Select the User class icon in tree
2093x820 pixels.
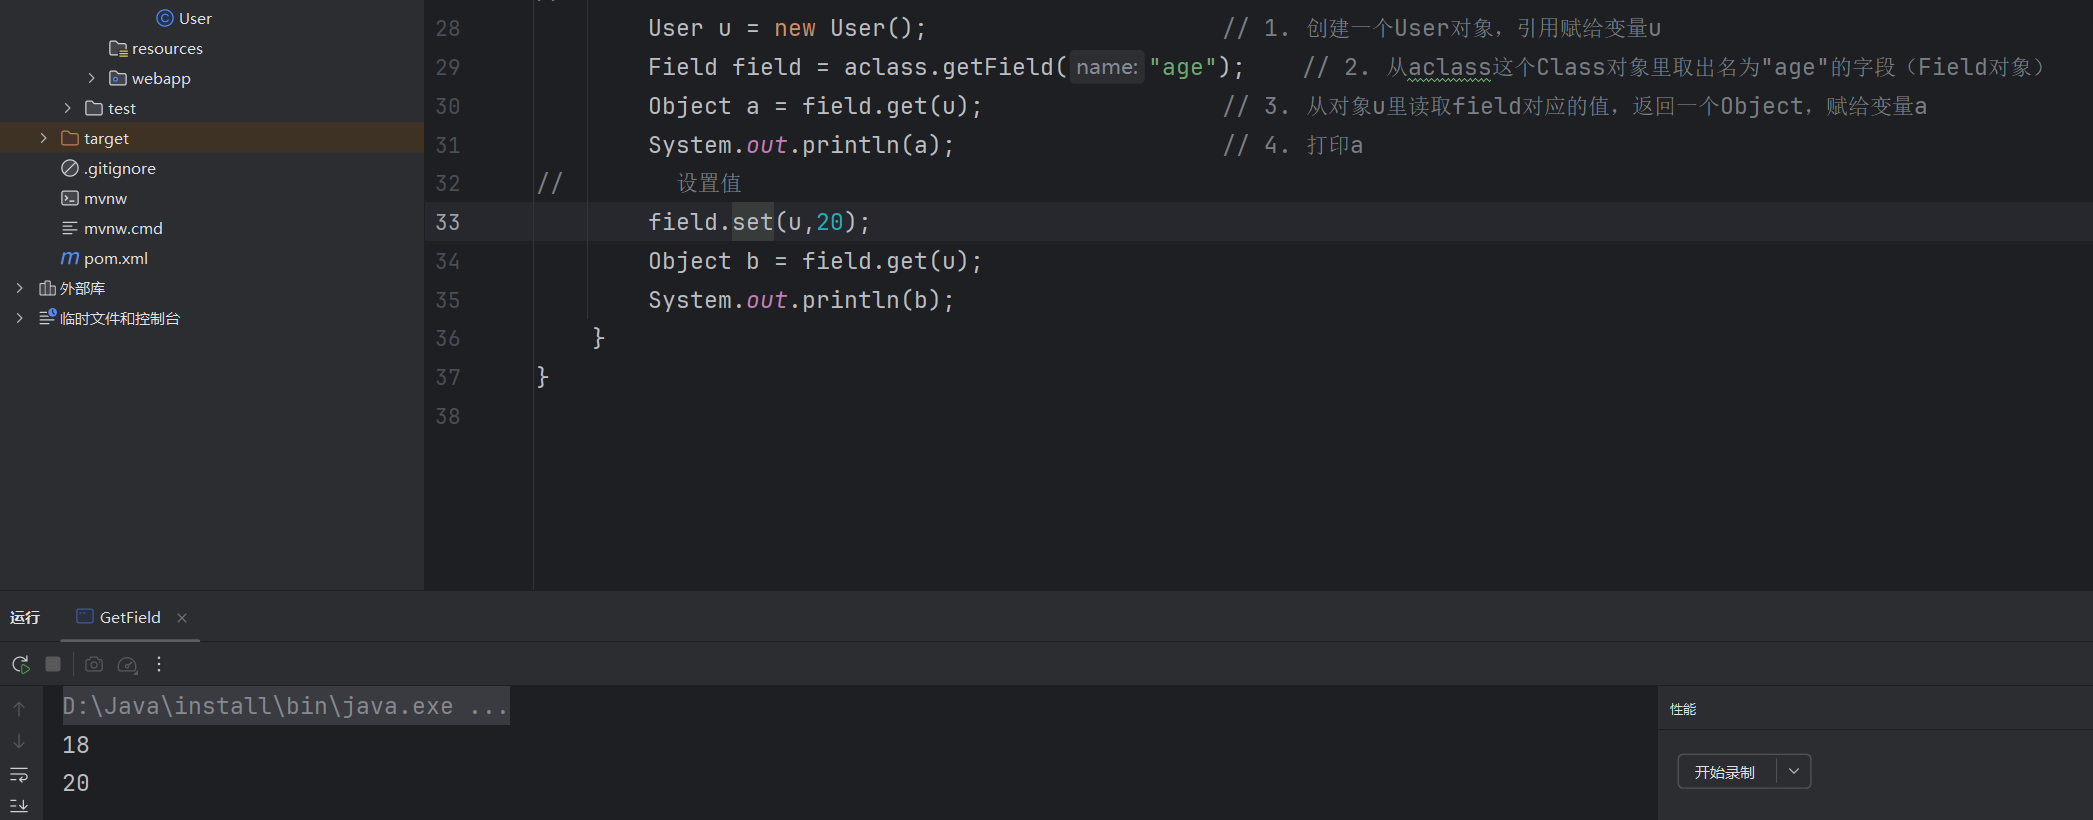click(165, 18)
